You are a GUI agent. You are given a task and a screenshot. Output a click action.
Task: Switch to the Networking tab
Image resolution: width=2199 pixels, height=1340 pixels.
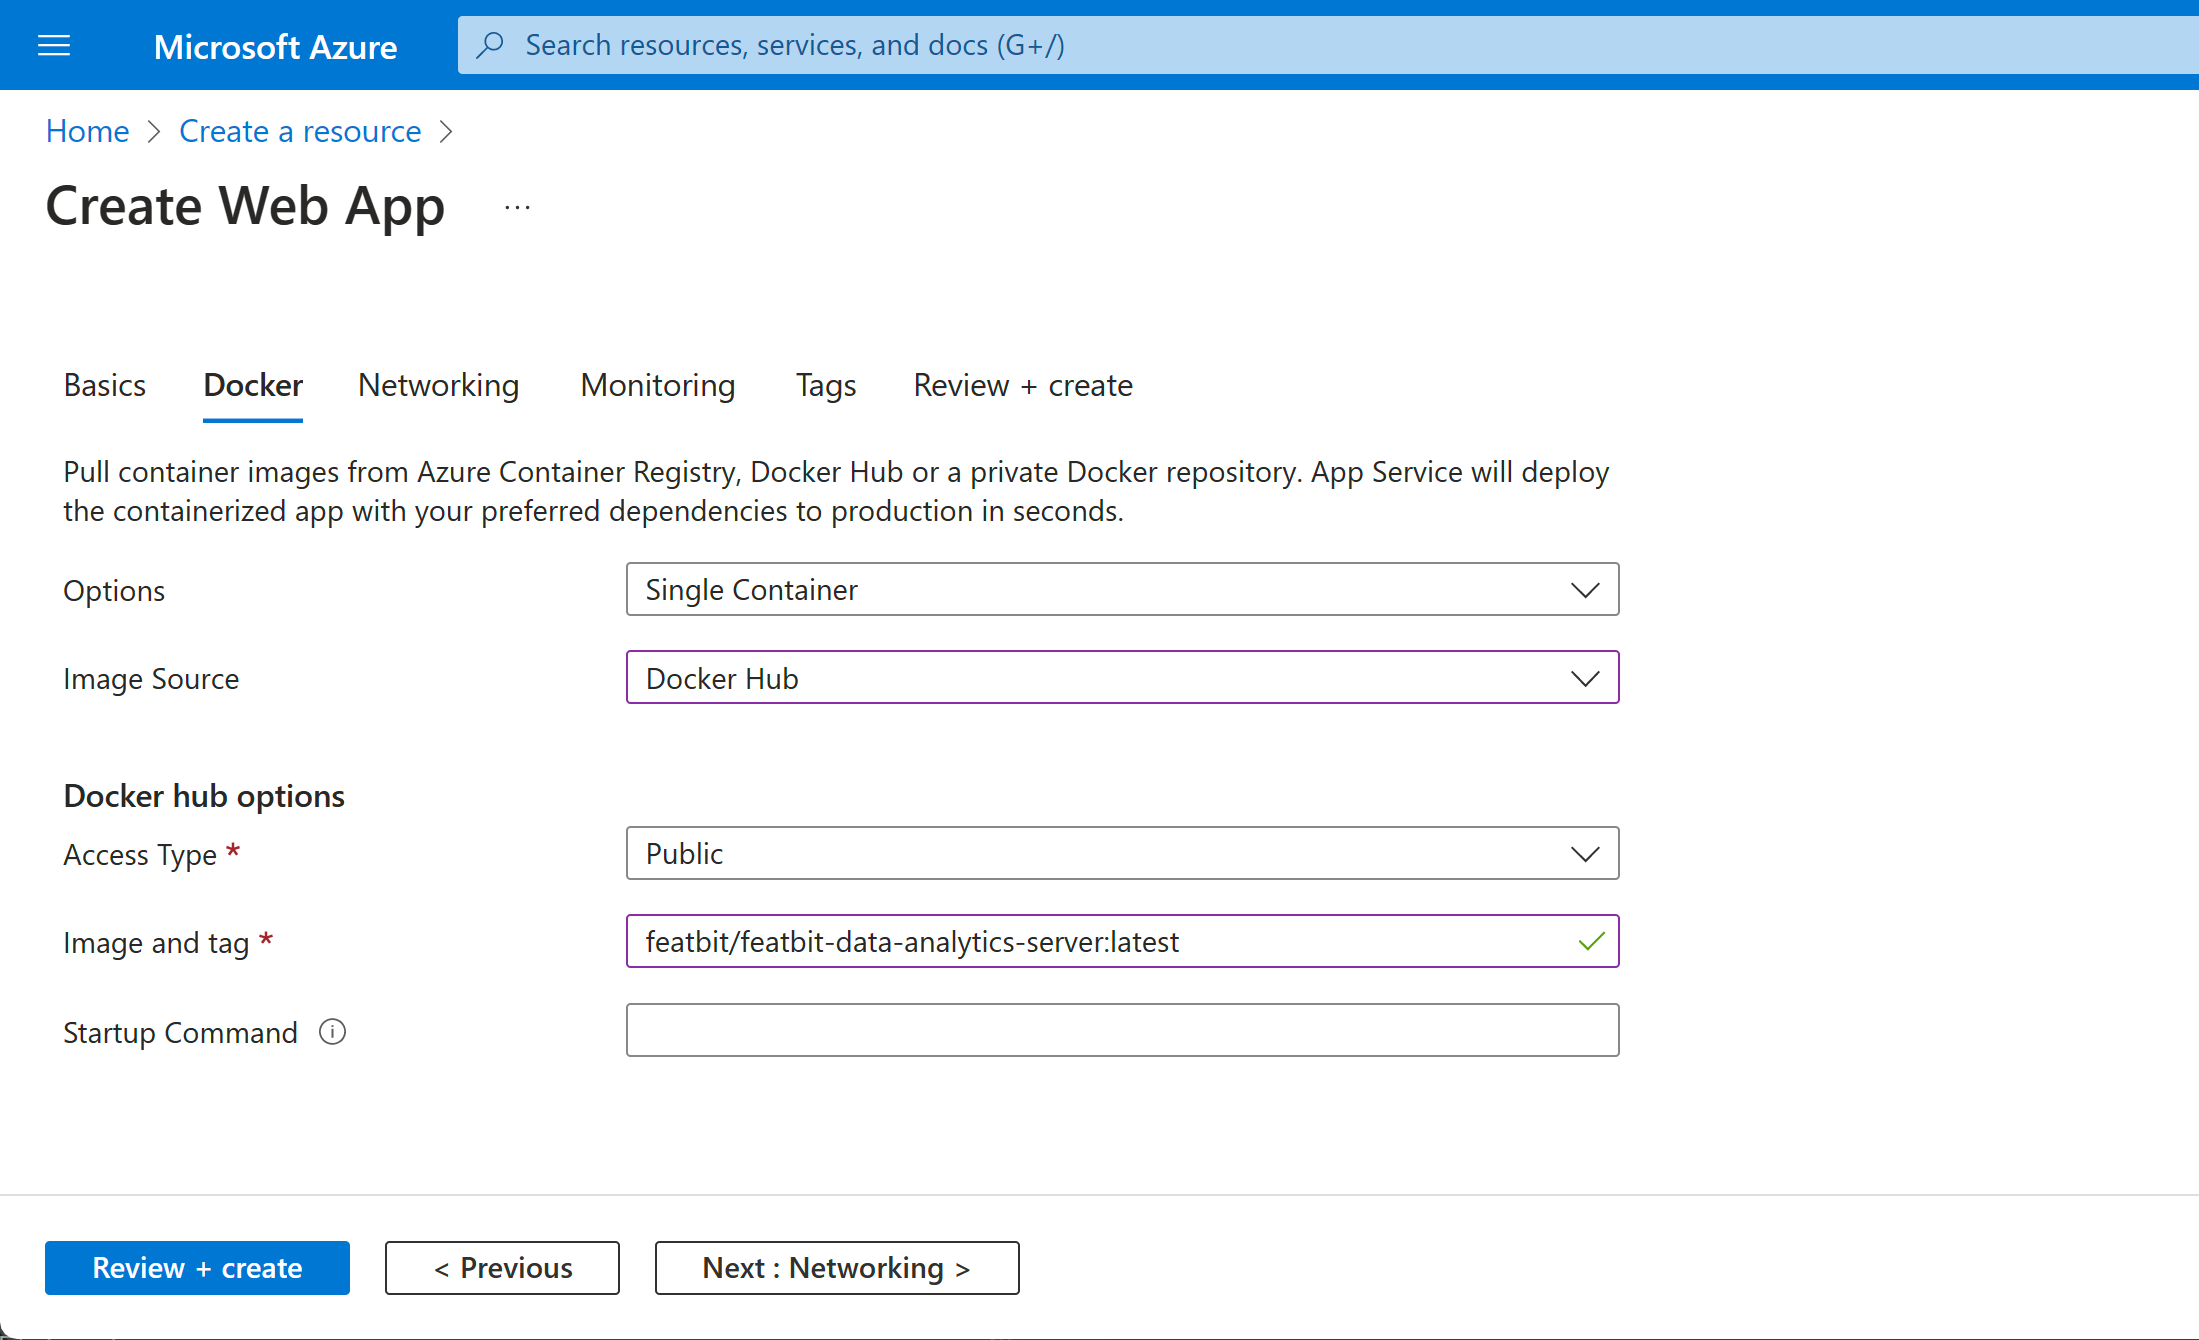coord(438,385)
